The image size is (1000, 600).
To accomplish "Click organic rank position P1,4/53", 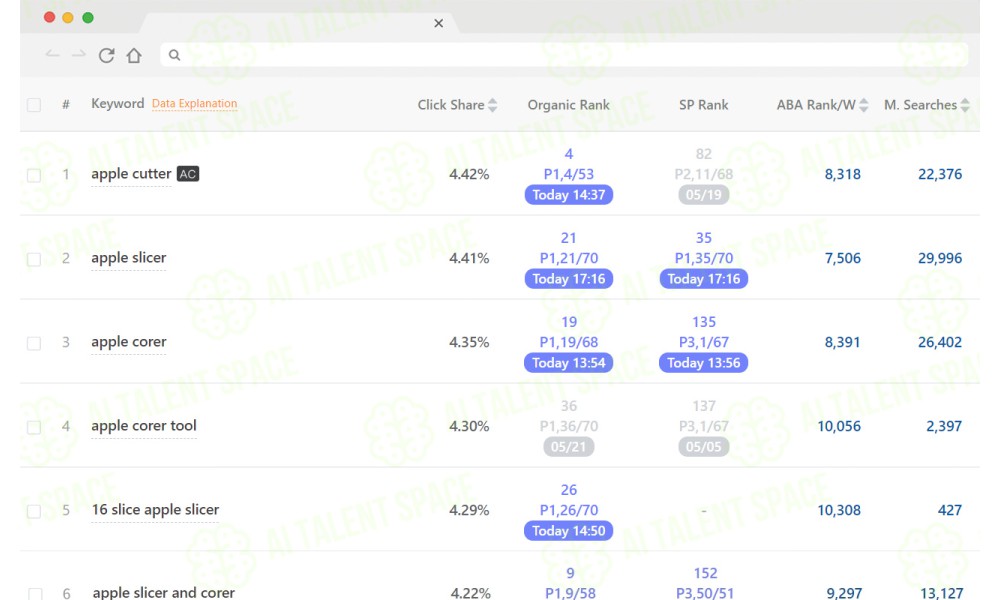I will pos(569,174).
